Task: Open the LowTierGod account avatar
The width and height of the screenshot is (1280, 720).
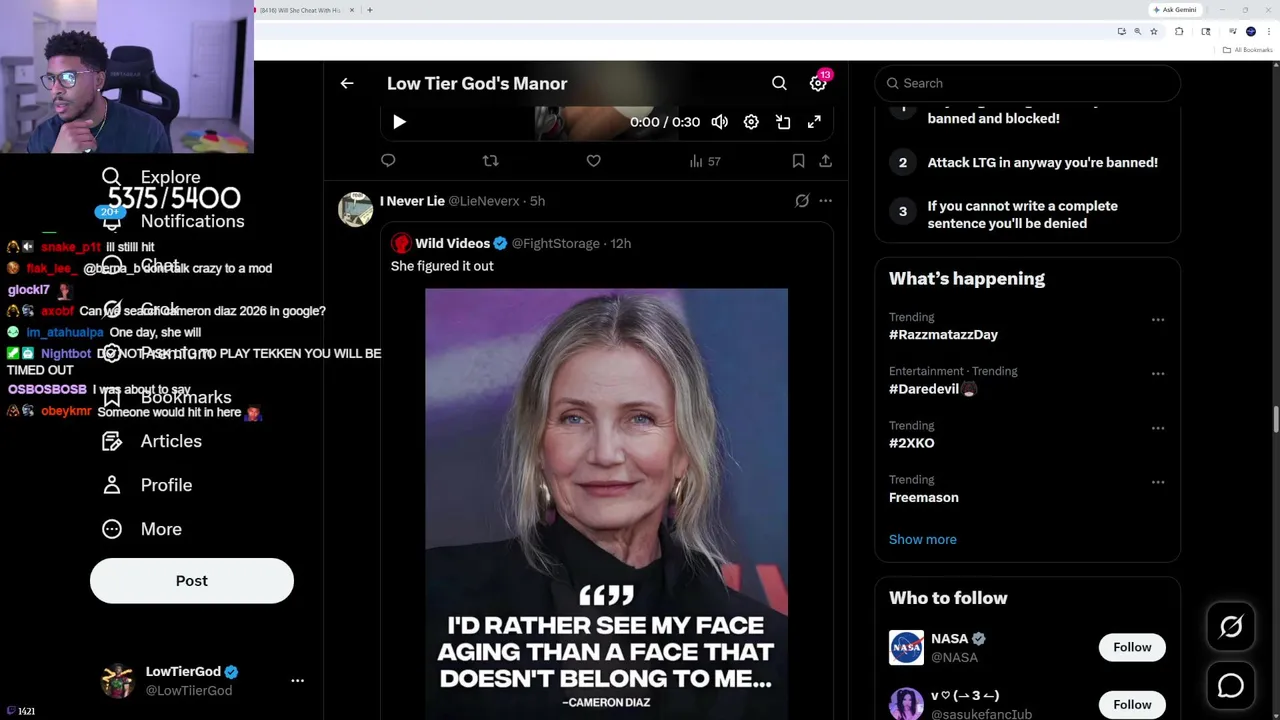Action: coord(118,680)
